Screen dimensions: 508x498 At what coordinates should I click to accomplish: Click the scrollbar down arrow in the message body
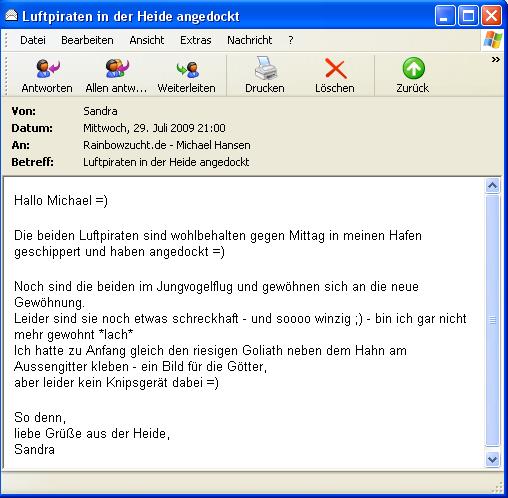(x=493, y=460)
